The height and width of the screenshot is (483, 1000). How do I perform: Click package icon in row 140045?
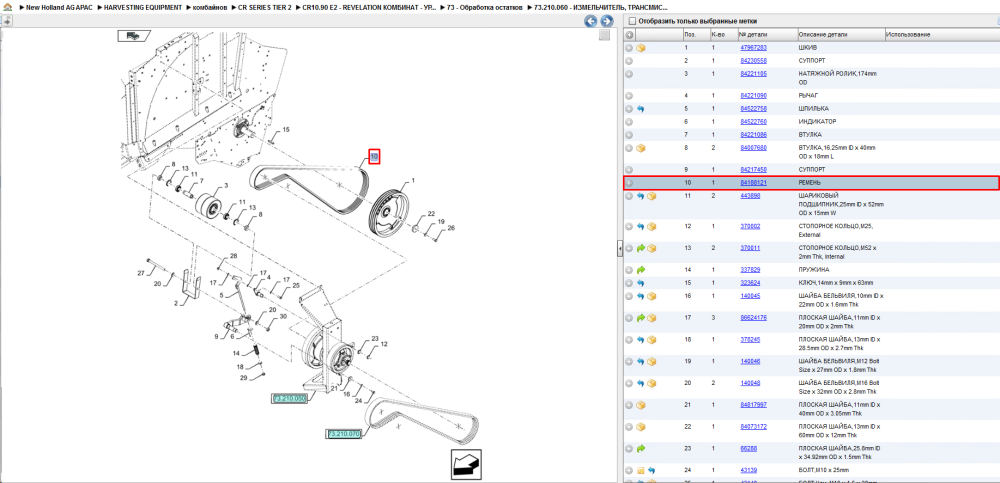coord(651,296)
